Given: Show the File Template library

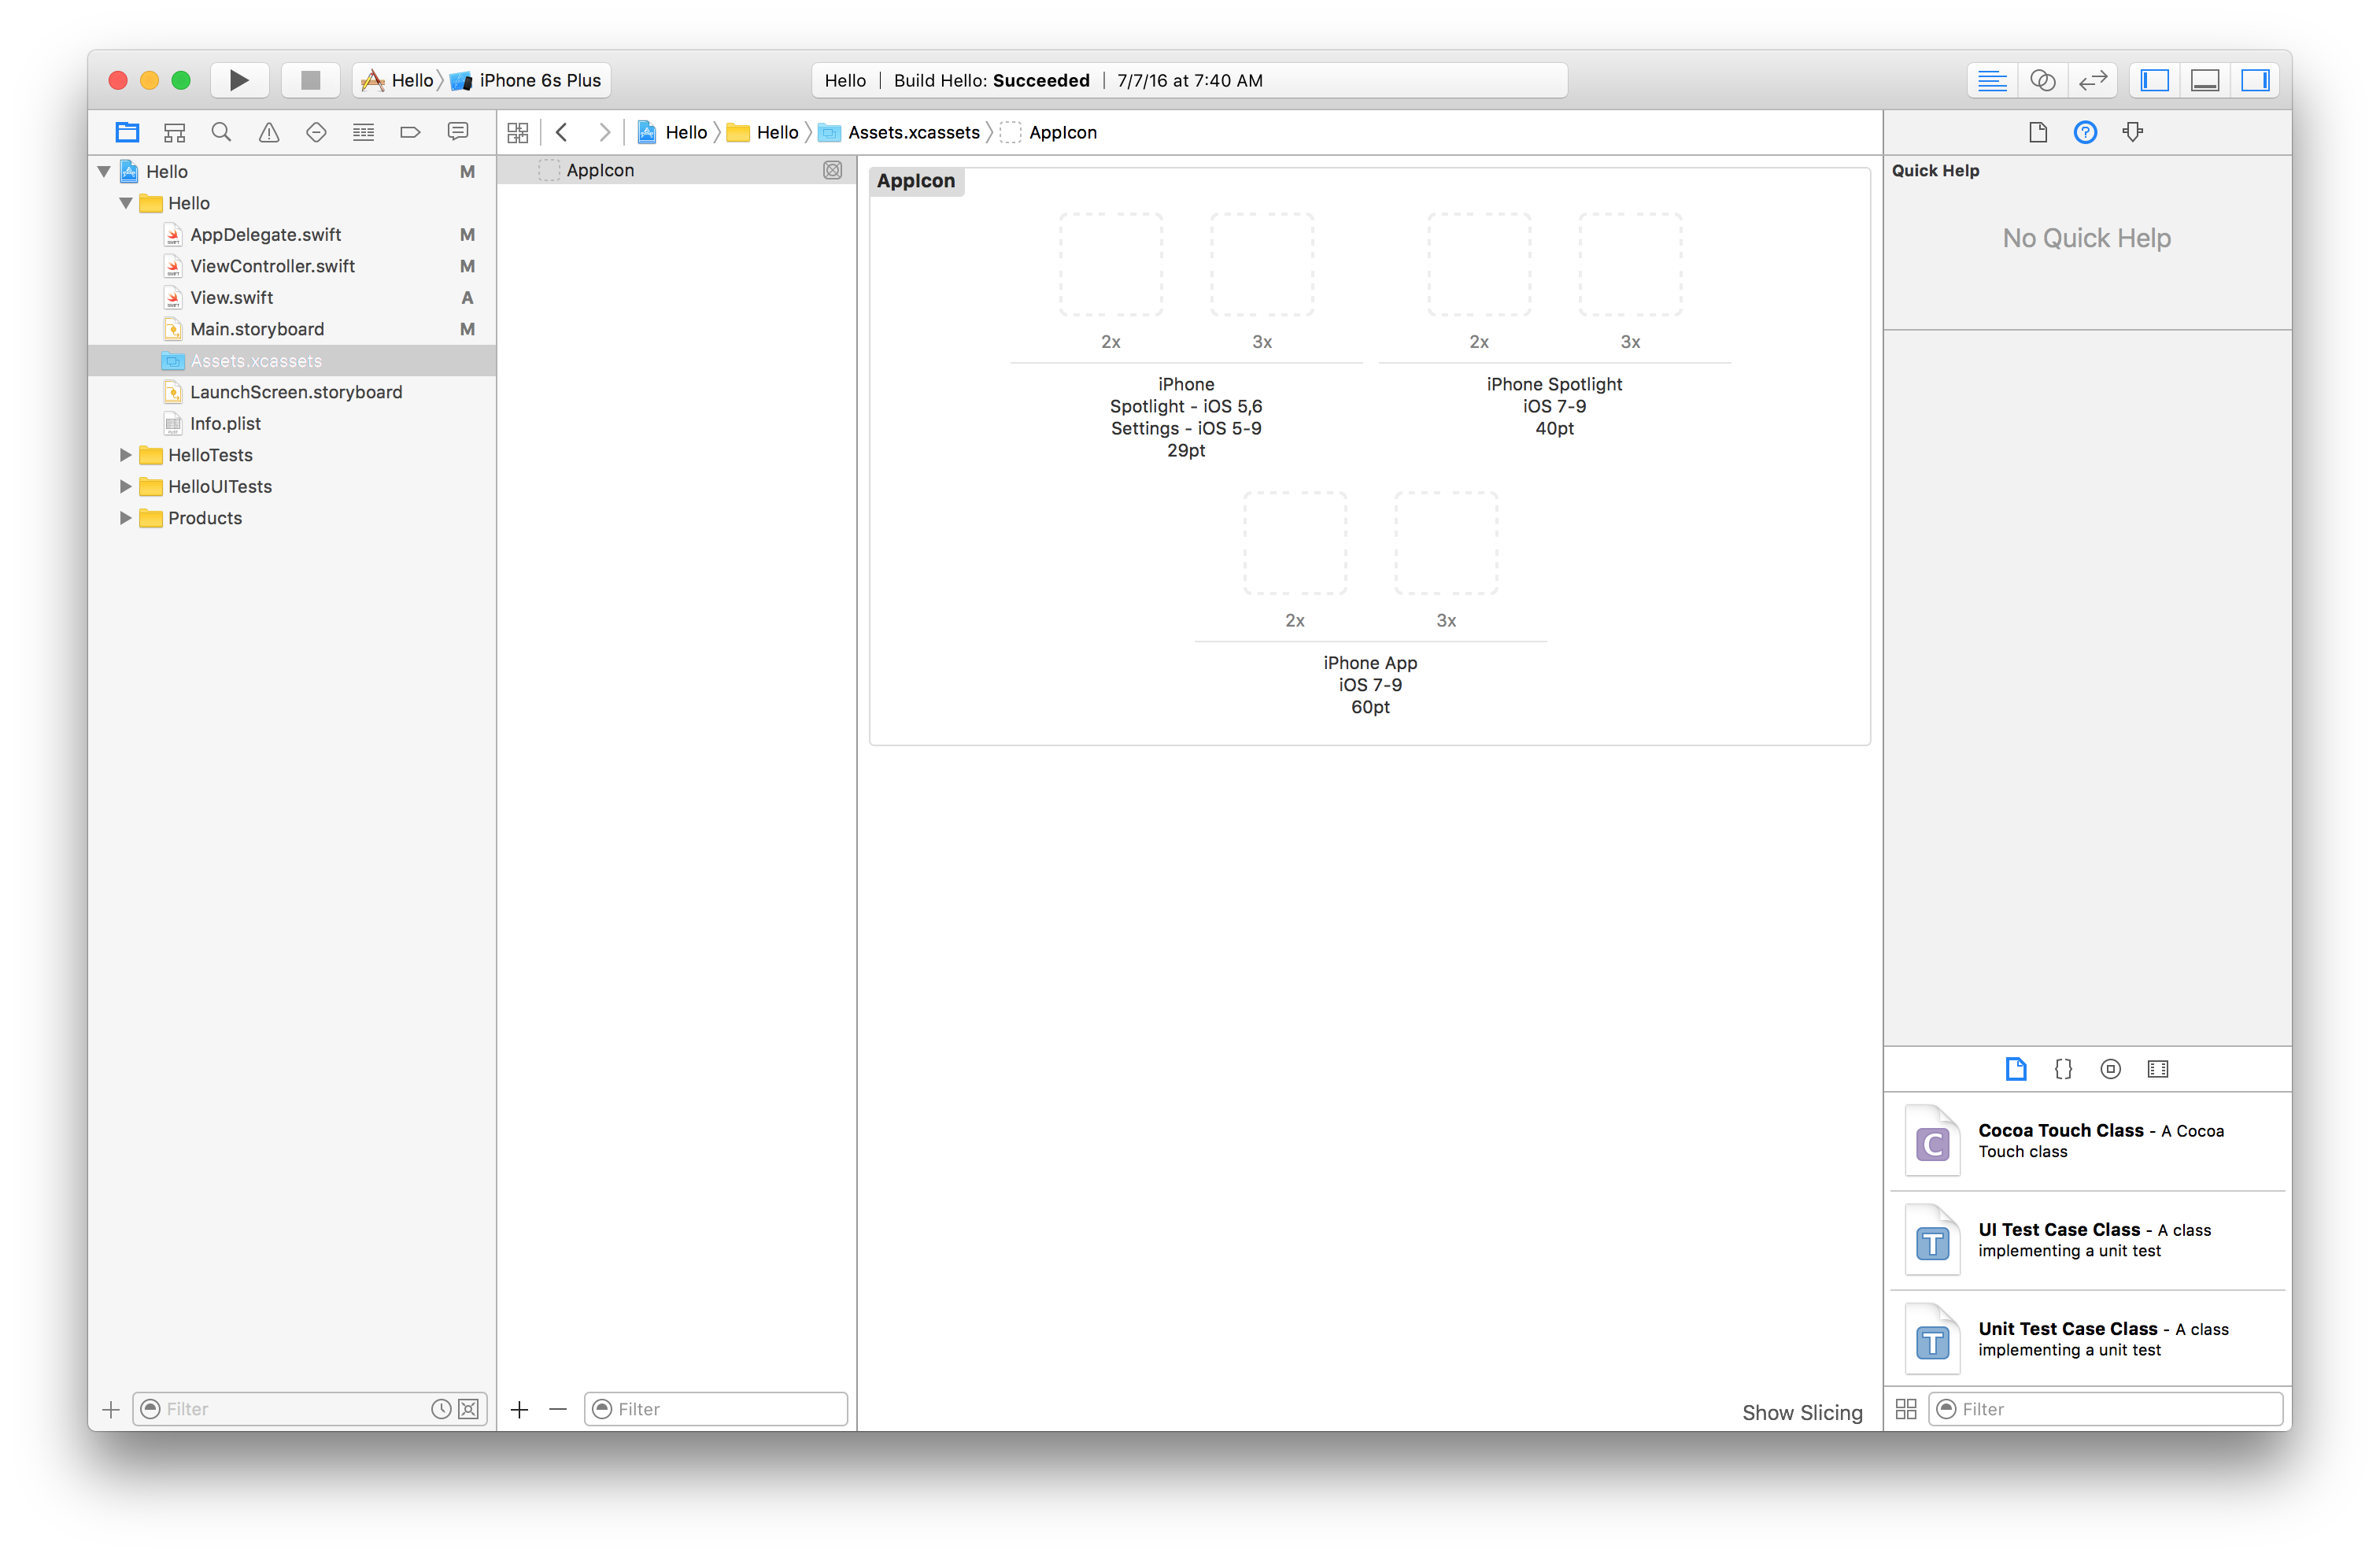Looking at the screenshot, I should click(x=2016, y=1069).
